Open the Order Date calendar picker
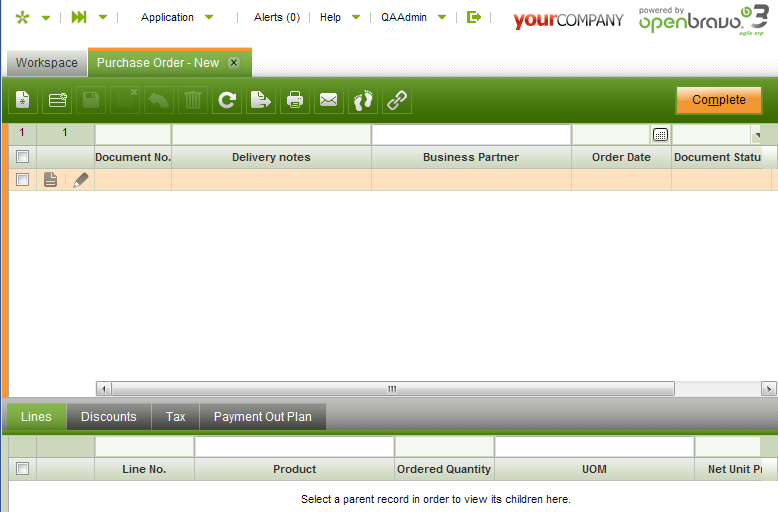The image size is (778, 512). point(660,134)
